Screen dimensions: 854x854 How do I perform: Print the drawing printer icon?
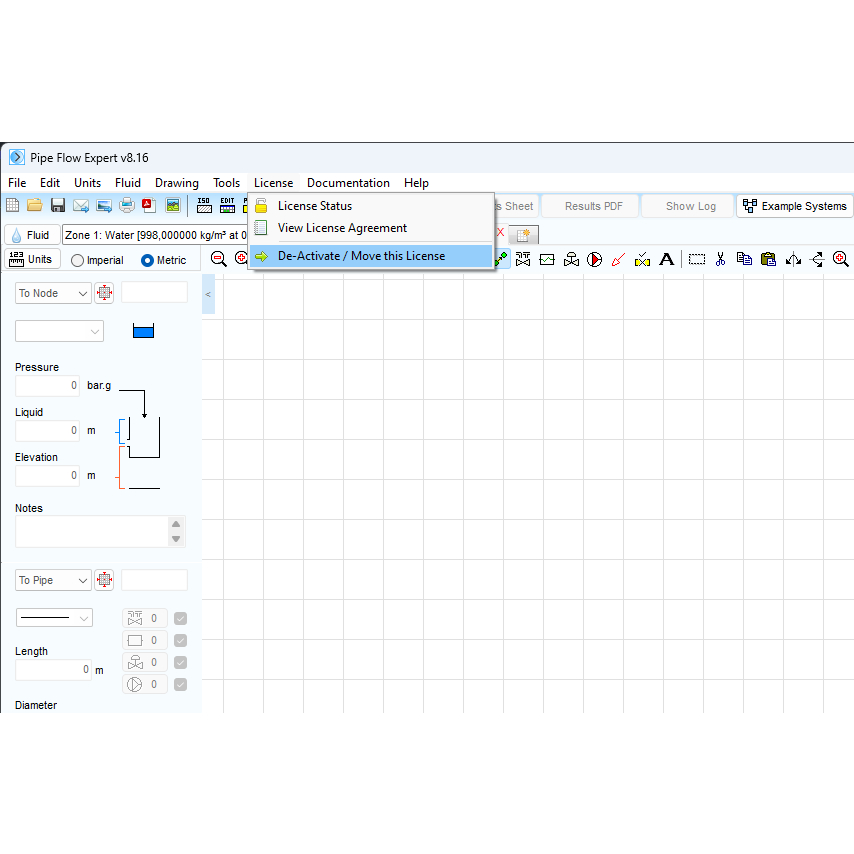click(127, 205)
